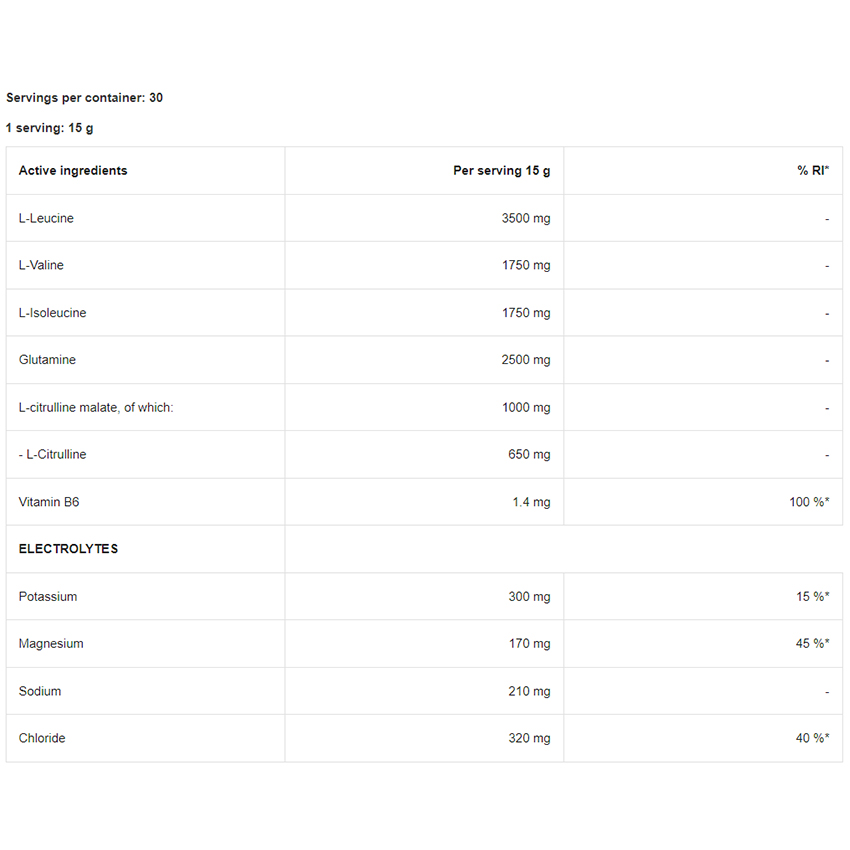This screenshot has width=850, height=850.
Task: Click the 'Servings per container: 30' text
Action: (84, 98)
